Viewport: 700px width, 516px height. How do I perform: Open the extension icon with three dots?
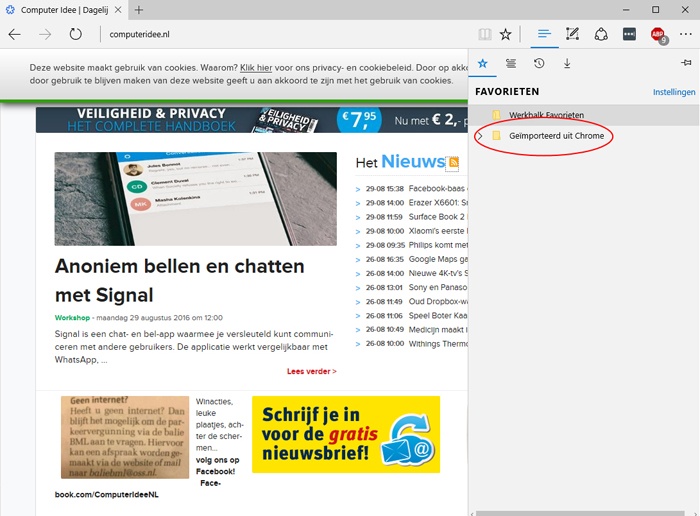click(629, 34)
